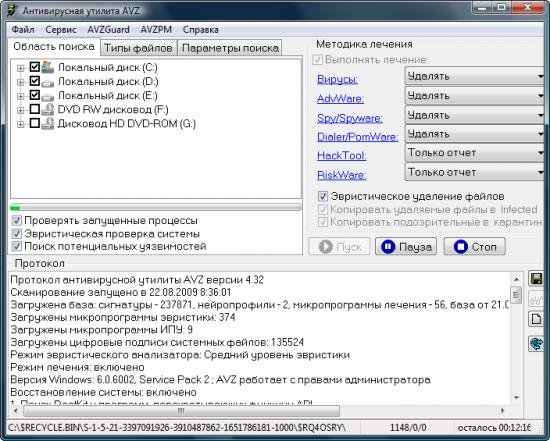Uncheck the Локальный диск (D:) checkbox
This screenshot has width=550, height=441.
click(x=34, y=81)
